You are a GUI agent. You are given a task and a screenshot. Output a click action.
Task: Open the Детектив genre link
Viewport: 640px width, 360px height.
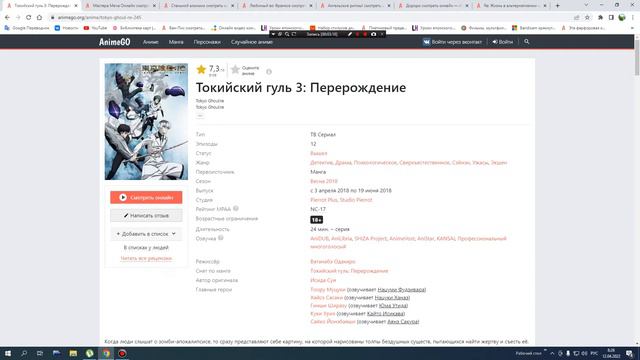(321, 162)
